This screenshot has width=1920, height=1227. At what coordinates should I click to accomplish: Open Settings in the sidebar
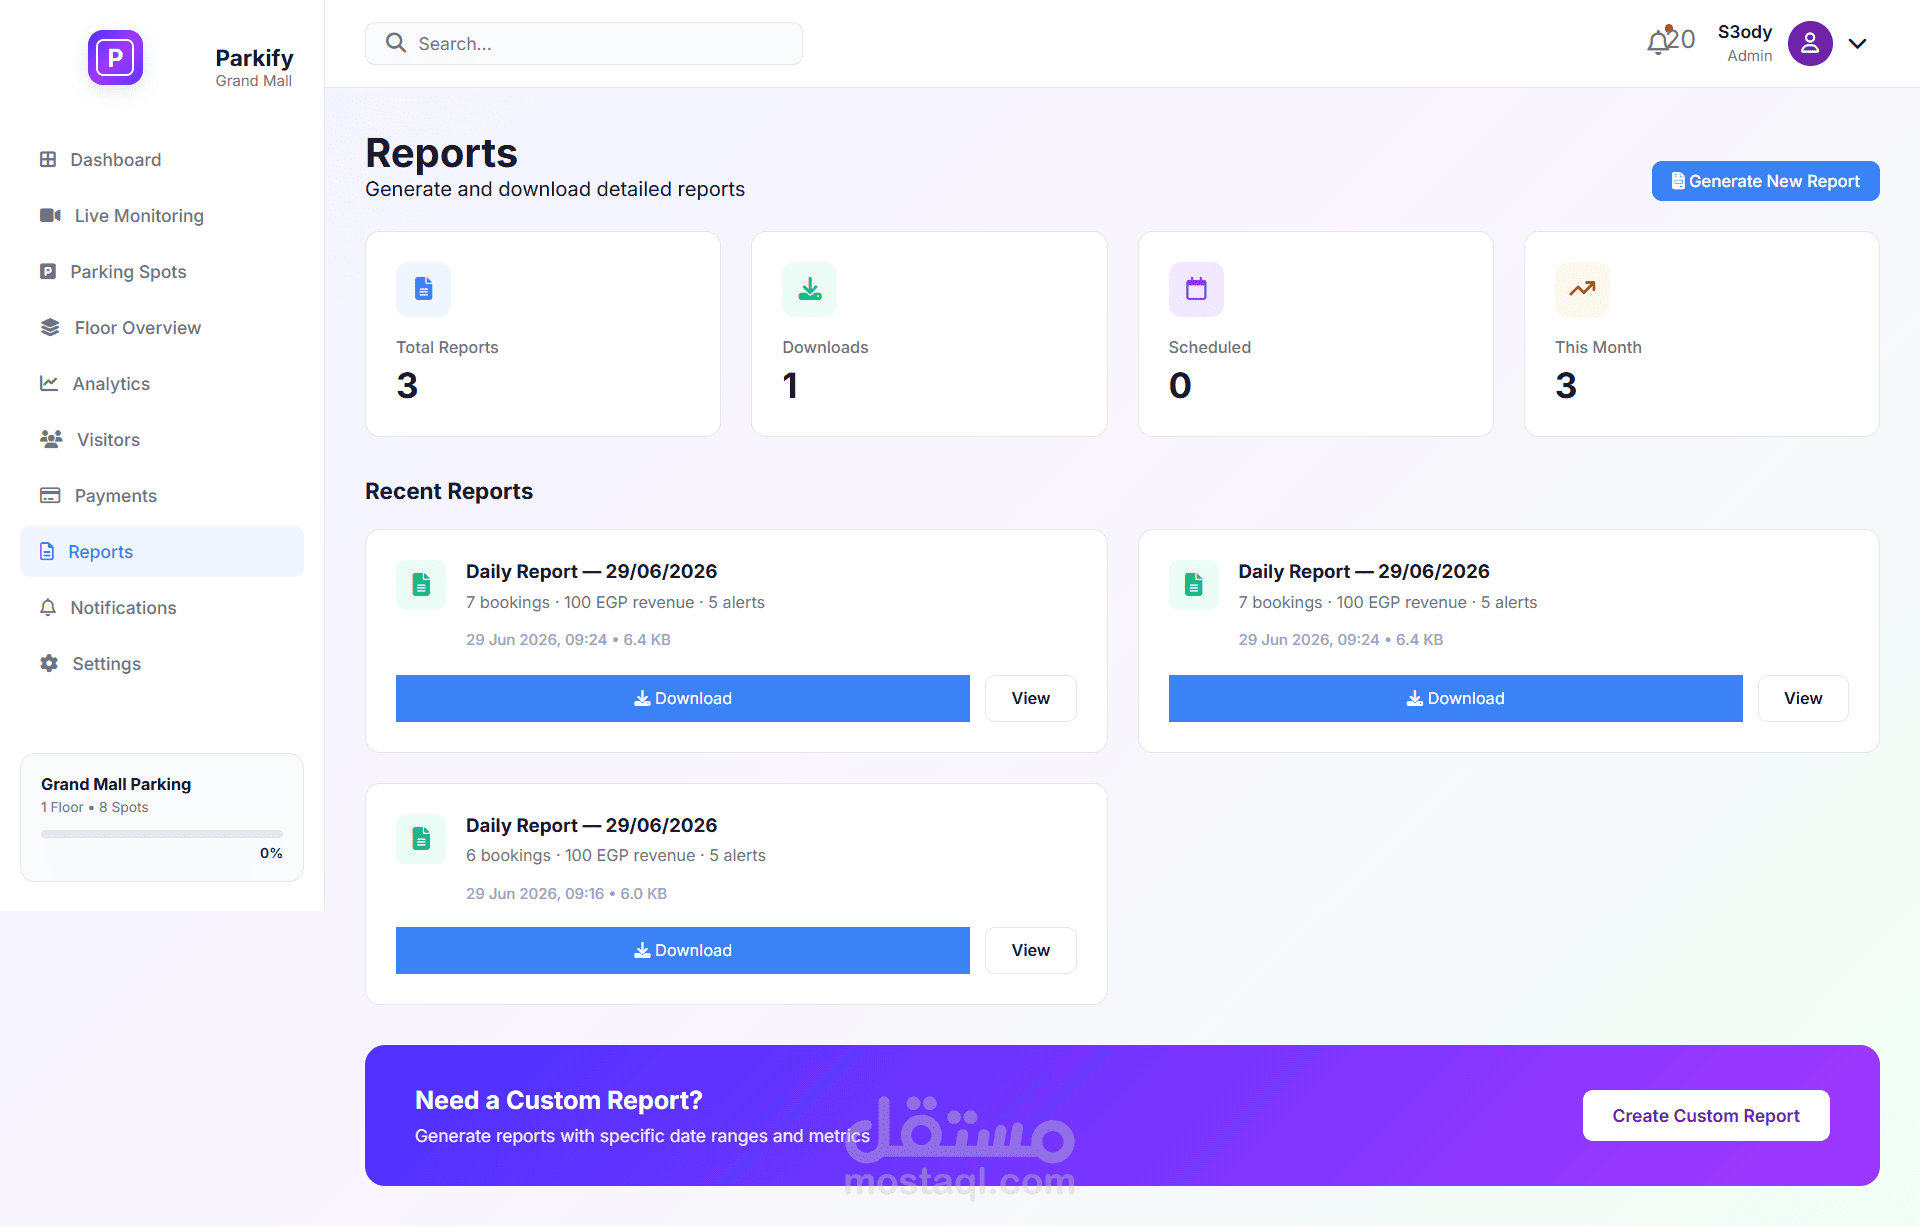[x=162, y=664]
